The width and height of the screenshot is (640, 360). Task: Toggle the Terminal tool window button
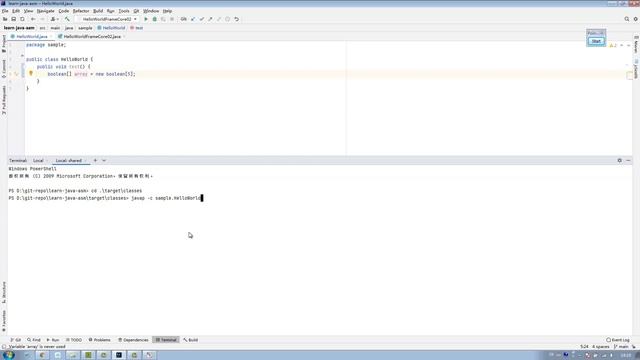point(166,340)
